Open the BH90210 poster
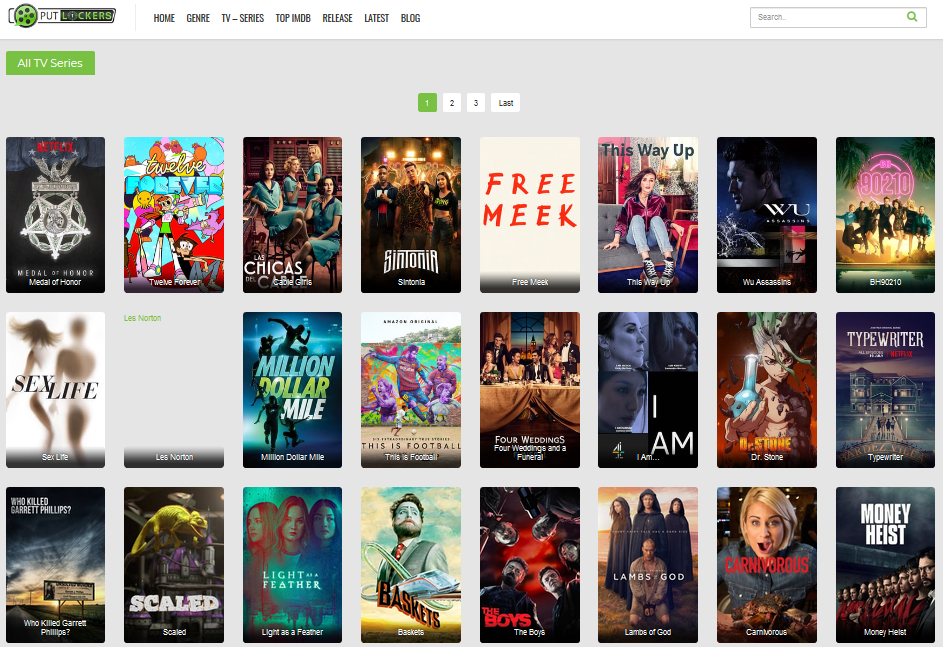943x647 pixels. click(x=885, y=215)
